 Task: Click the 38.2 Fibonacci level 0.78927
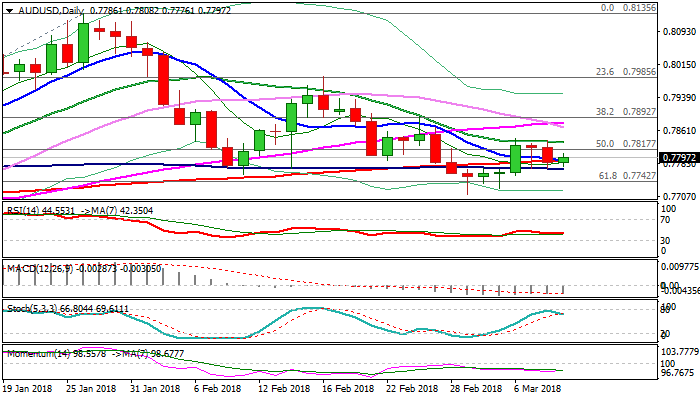(x=626, y=112)
